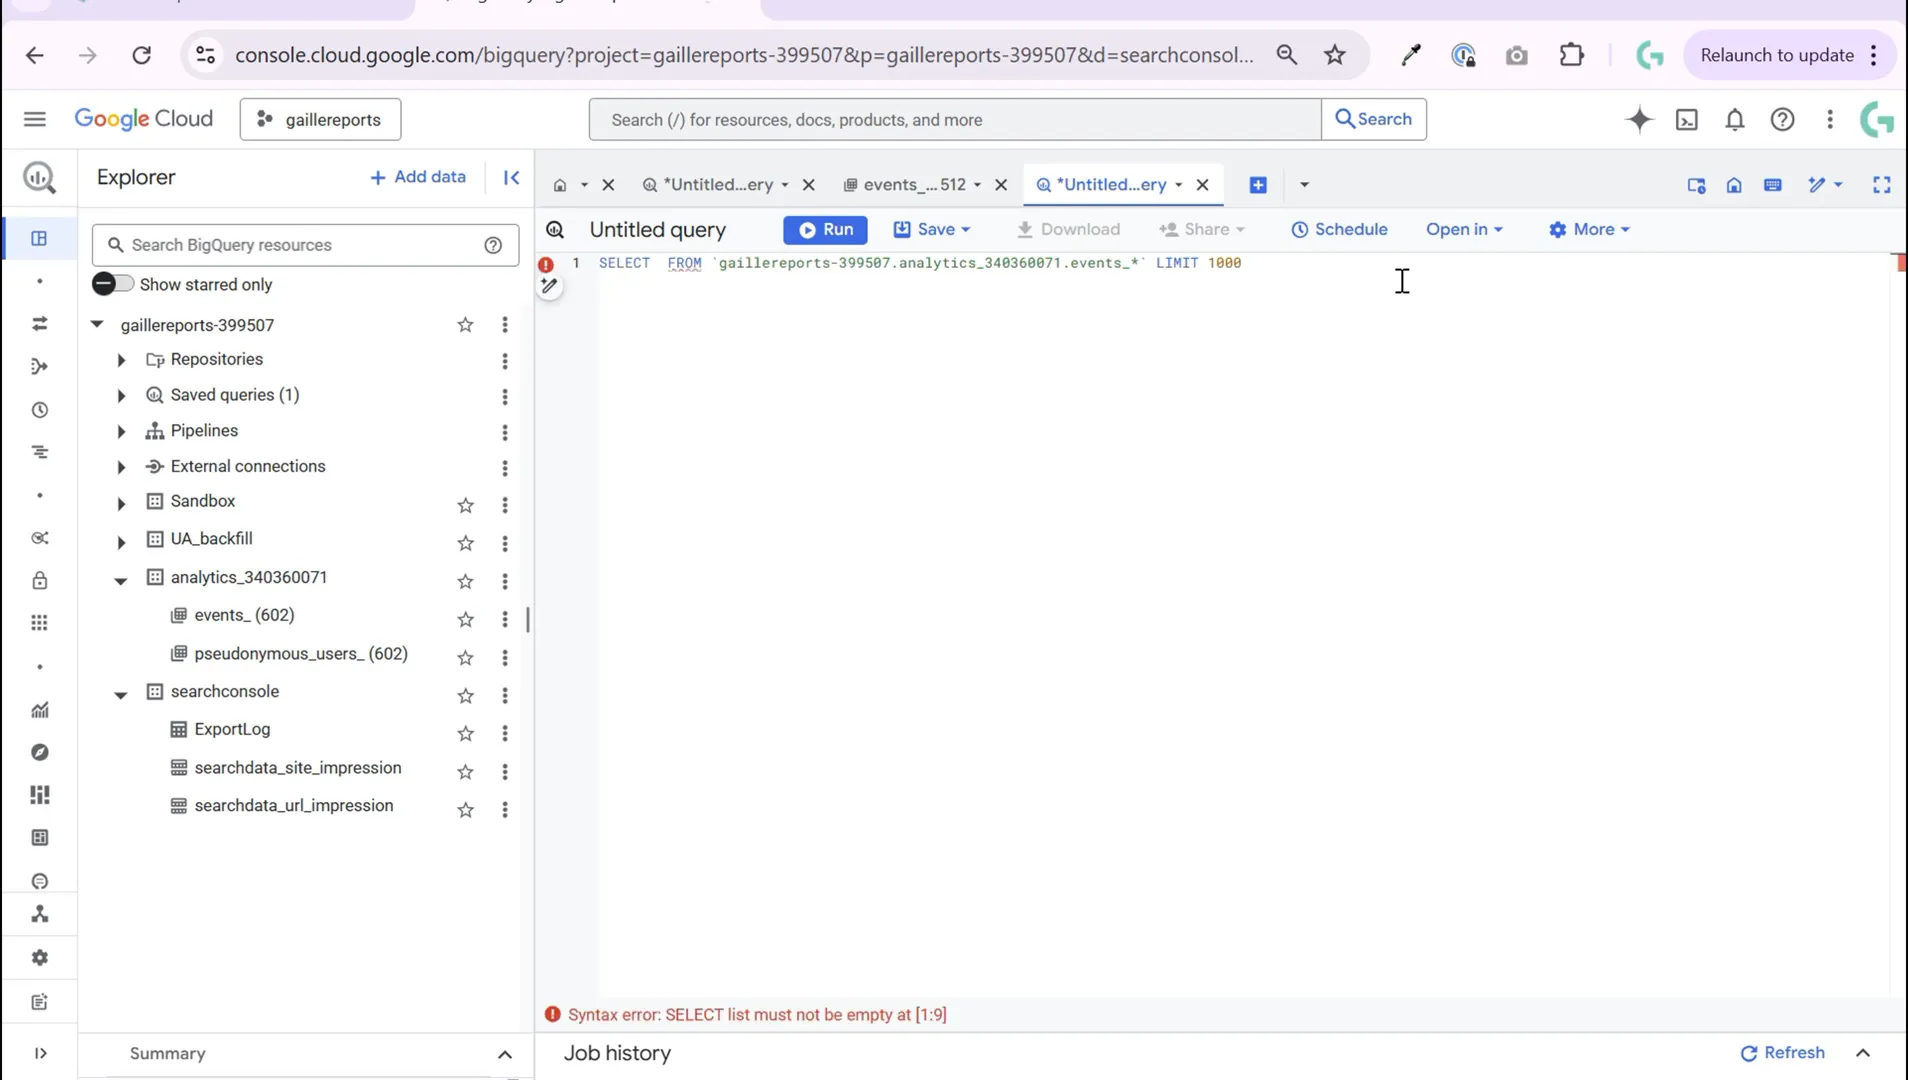Image resolution: width=1908 pixels, height=1080 pixels.
Task: Go back in browser history
Action: (35, 55)
